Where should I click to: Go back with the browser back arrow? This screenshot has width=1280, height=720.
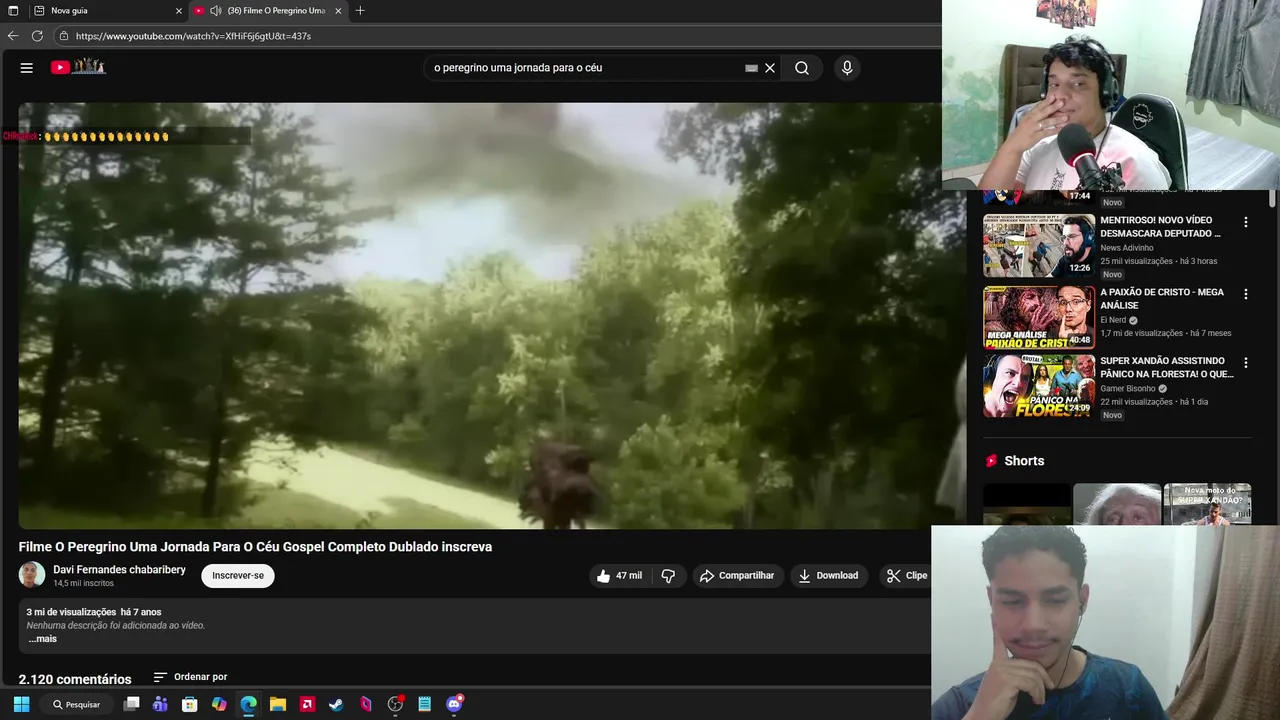13,36
